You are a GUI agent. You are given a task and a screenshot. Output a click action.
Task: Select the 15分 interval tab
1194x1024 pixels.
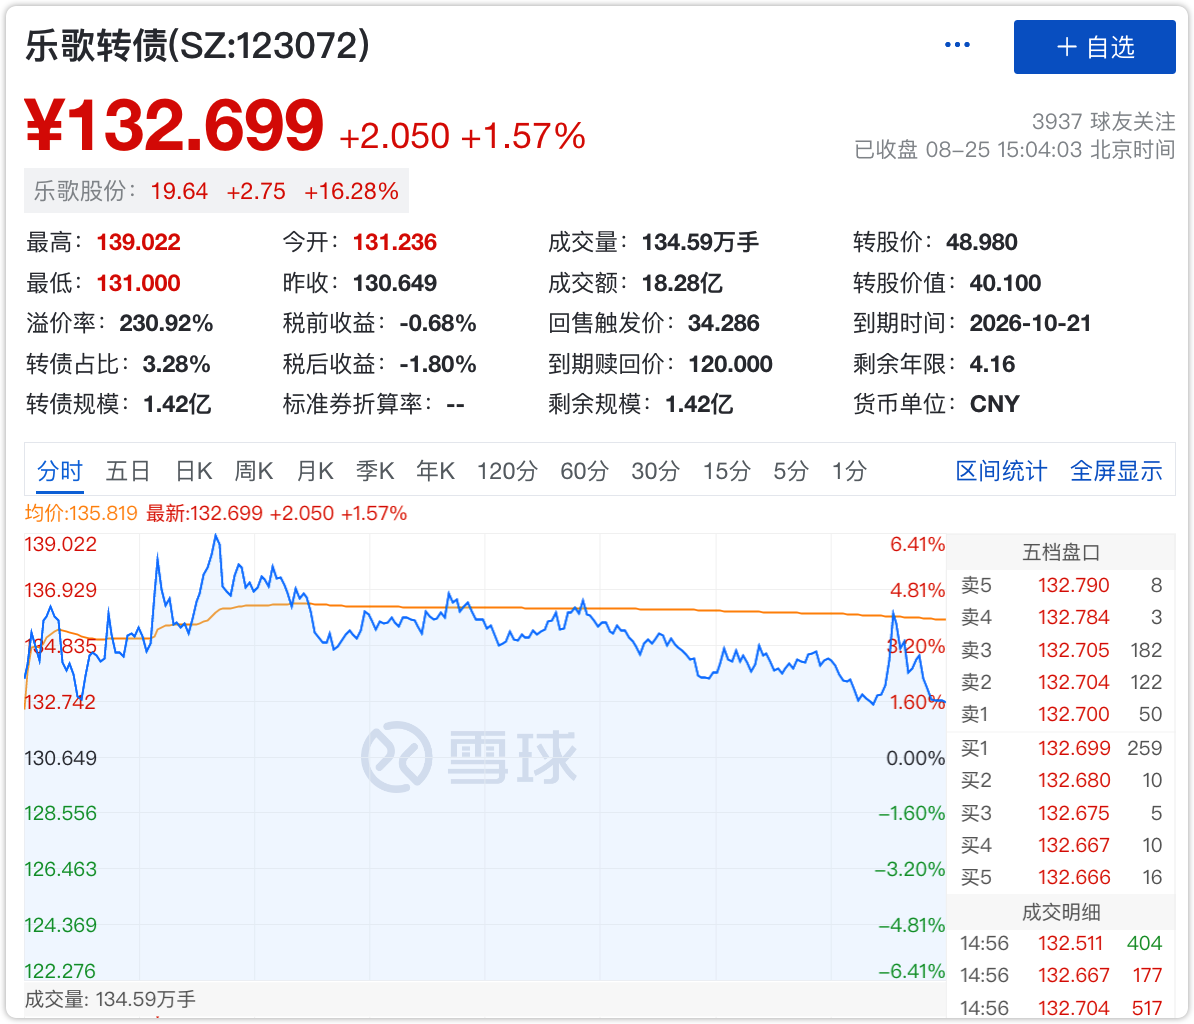pos(726,471)
